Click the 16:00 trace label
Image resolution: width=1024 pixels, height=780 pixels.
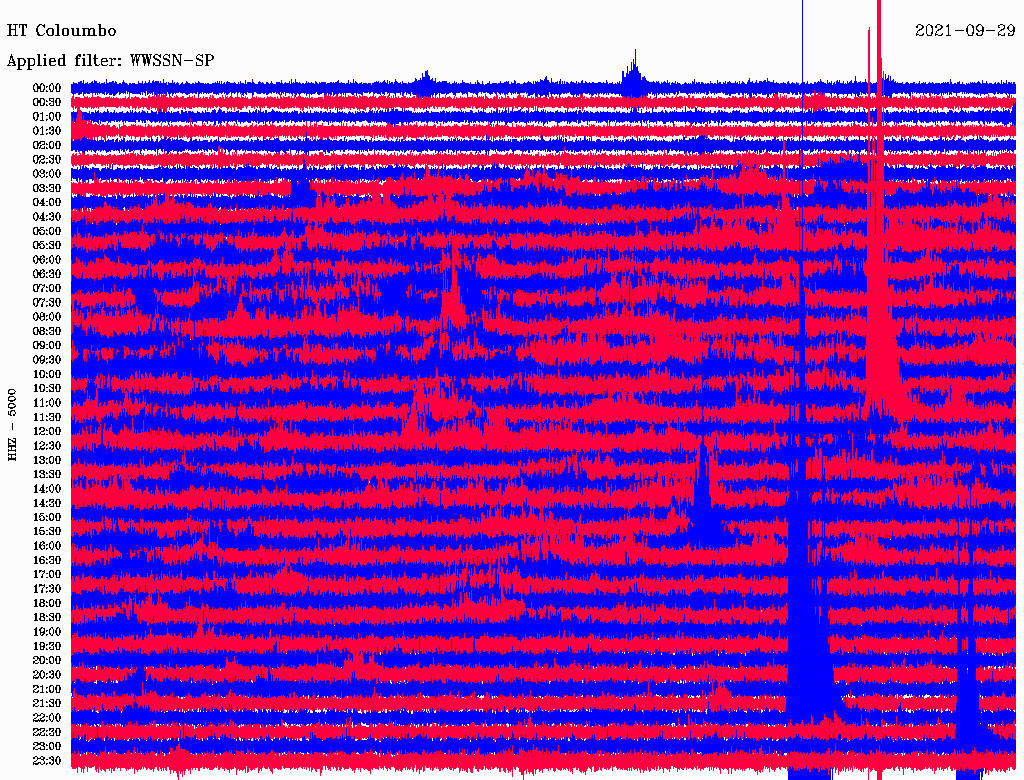(x=47, y=546)
